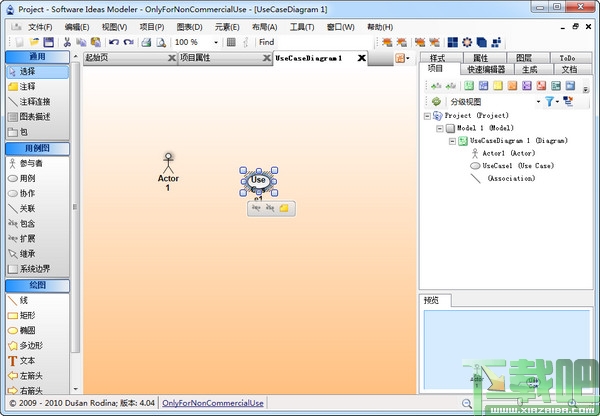
Task: Click the undo arrow in toolbar
Action: pos(114,42)
